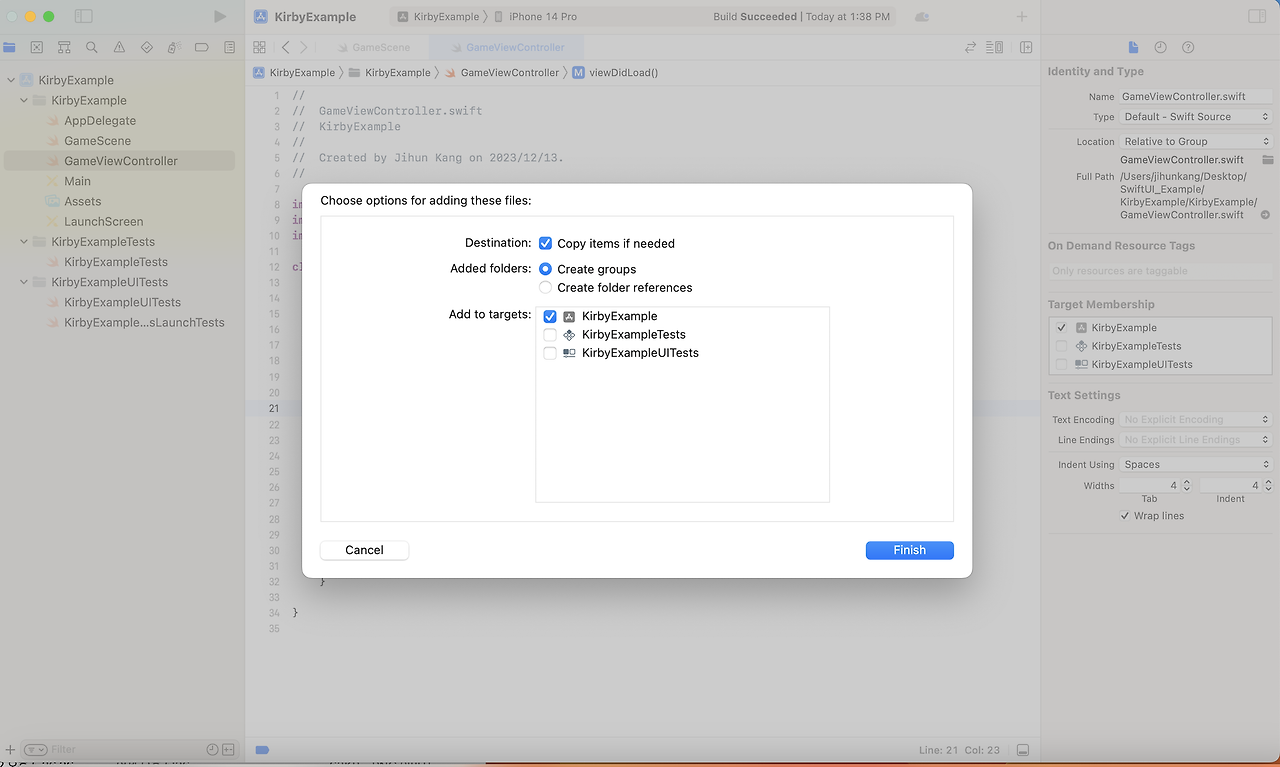Toggle the inspector panel button
1280x767 pixels.
click(x=1257, y=17)
